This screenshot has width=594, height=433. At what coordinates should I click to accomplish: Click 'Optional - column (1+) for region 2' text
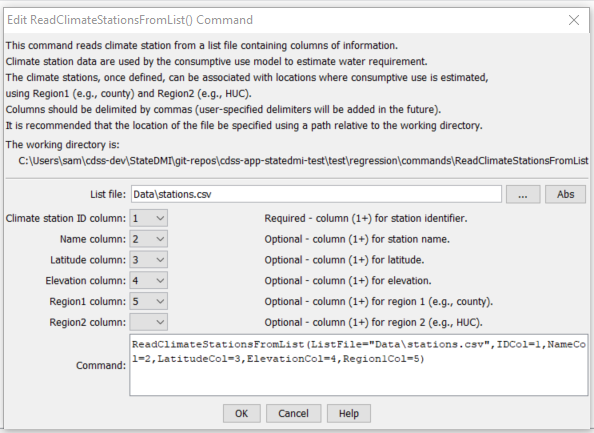(x=373, y=323)
